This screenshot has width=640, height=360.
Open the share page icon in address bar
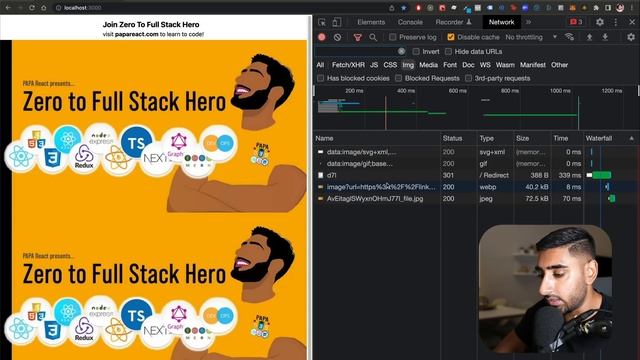point(392,8)
